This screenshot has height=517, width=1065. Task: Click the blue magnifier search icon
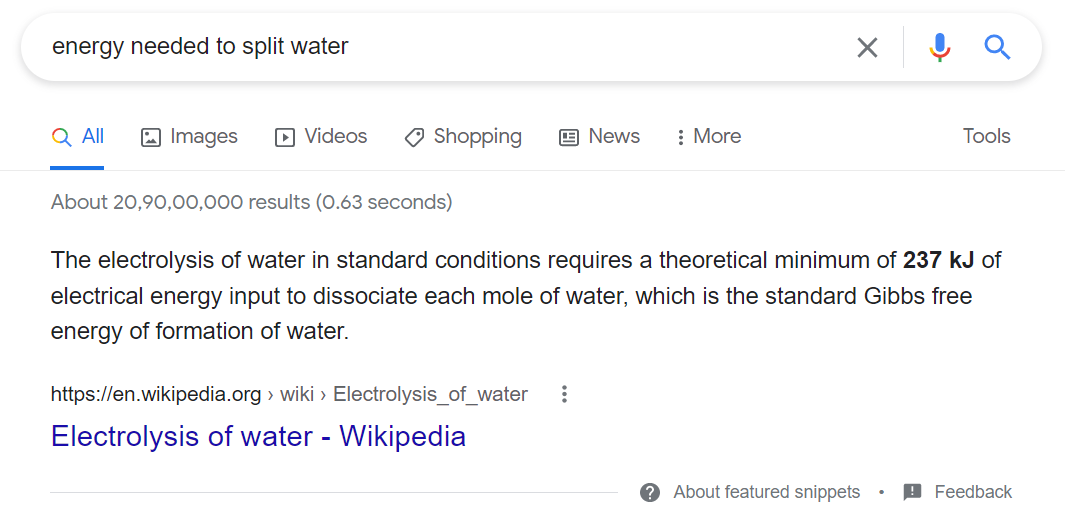tap(997, 47)
